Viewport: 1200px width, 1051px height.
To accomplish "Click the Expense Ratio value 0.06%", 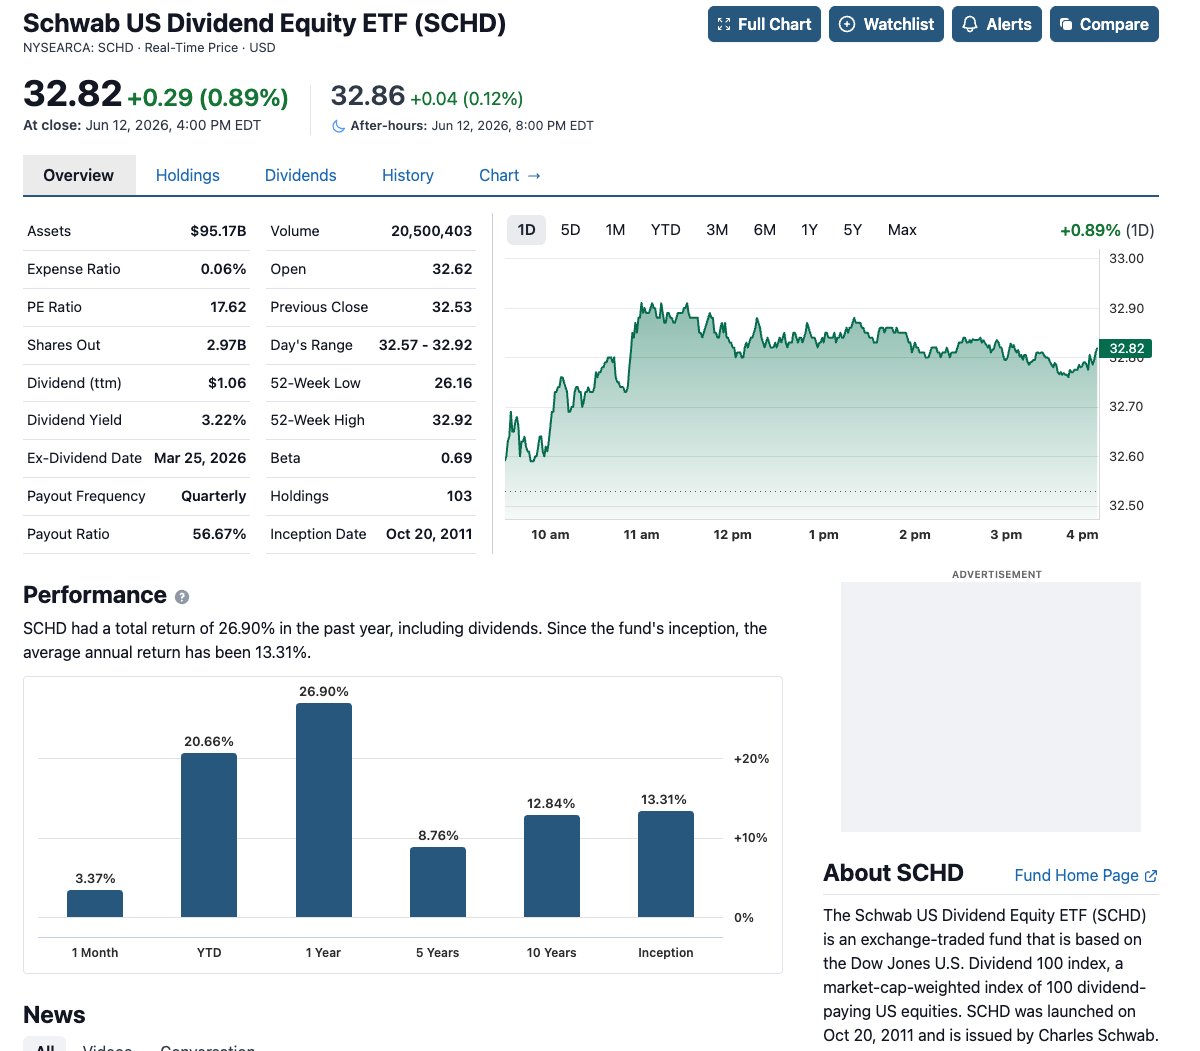I will tap(223, 269).
